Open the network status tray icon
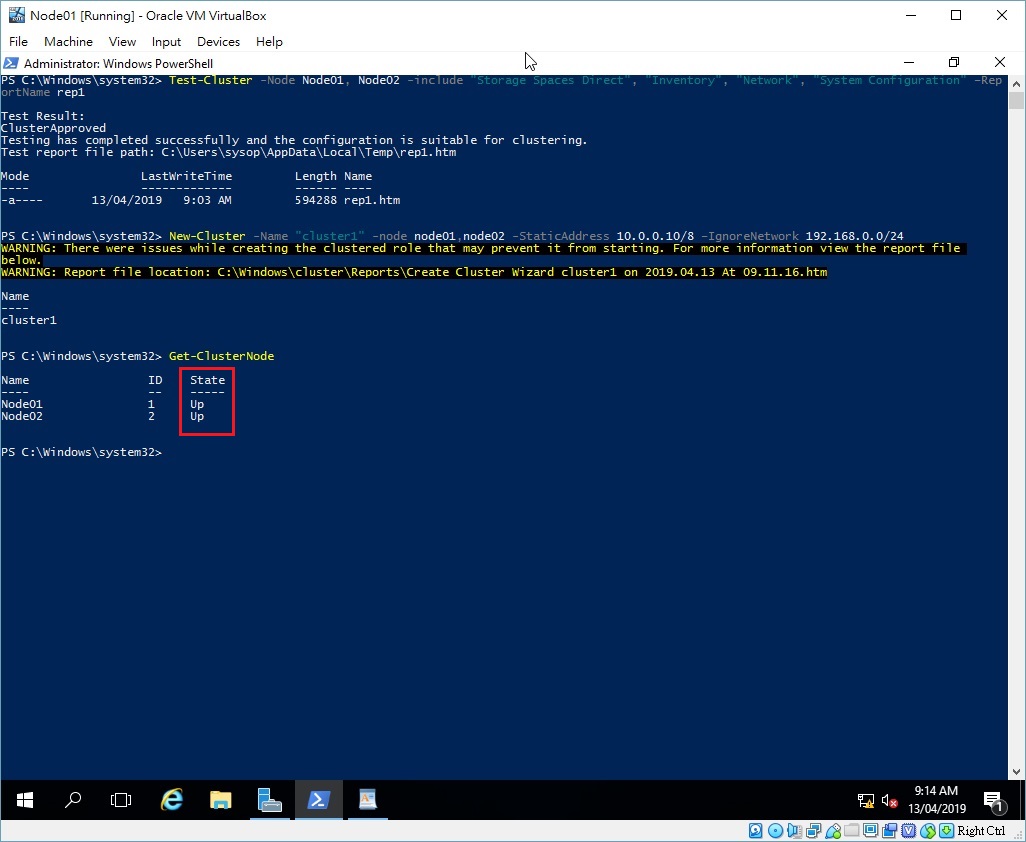1026x842 pixels. [865, 800]
